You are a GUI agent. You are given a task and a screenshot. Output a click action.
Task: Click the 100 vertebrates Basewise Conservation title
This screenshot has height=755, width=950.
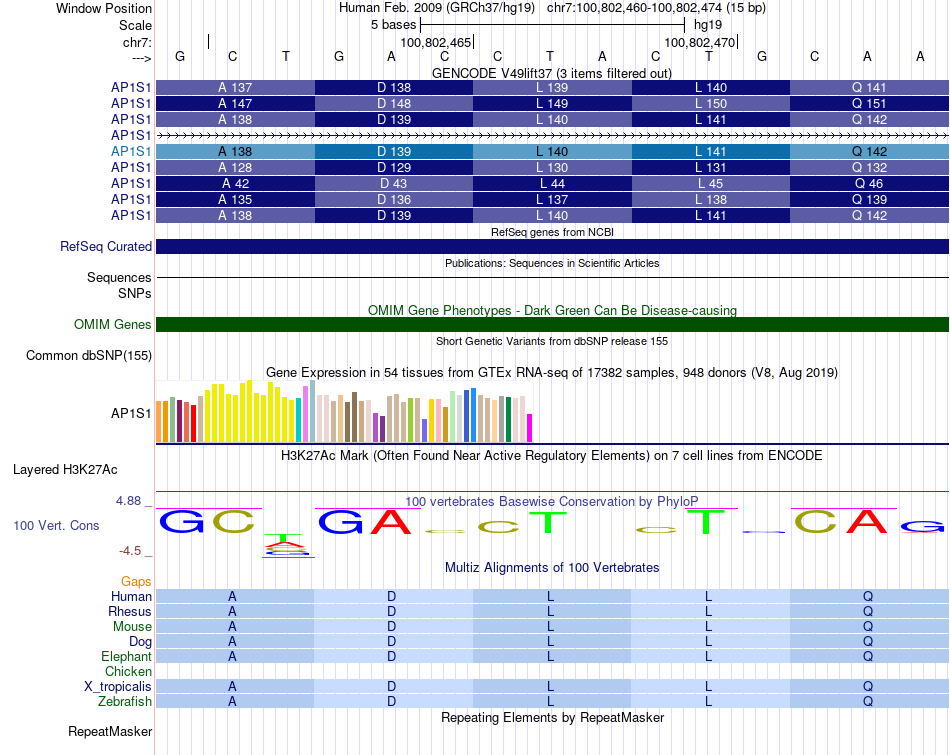551,502
